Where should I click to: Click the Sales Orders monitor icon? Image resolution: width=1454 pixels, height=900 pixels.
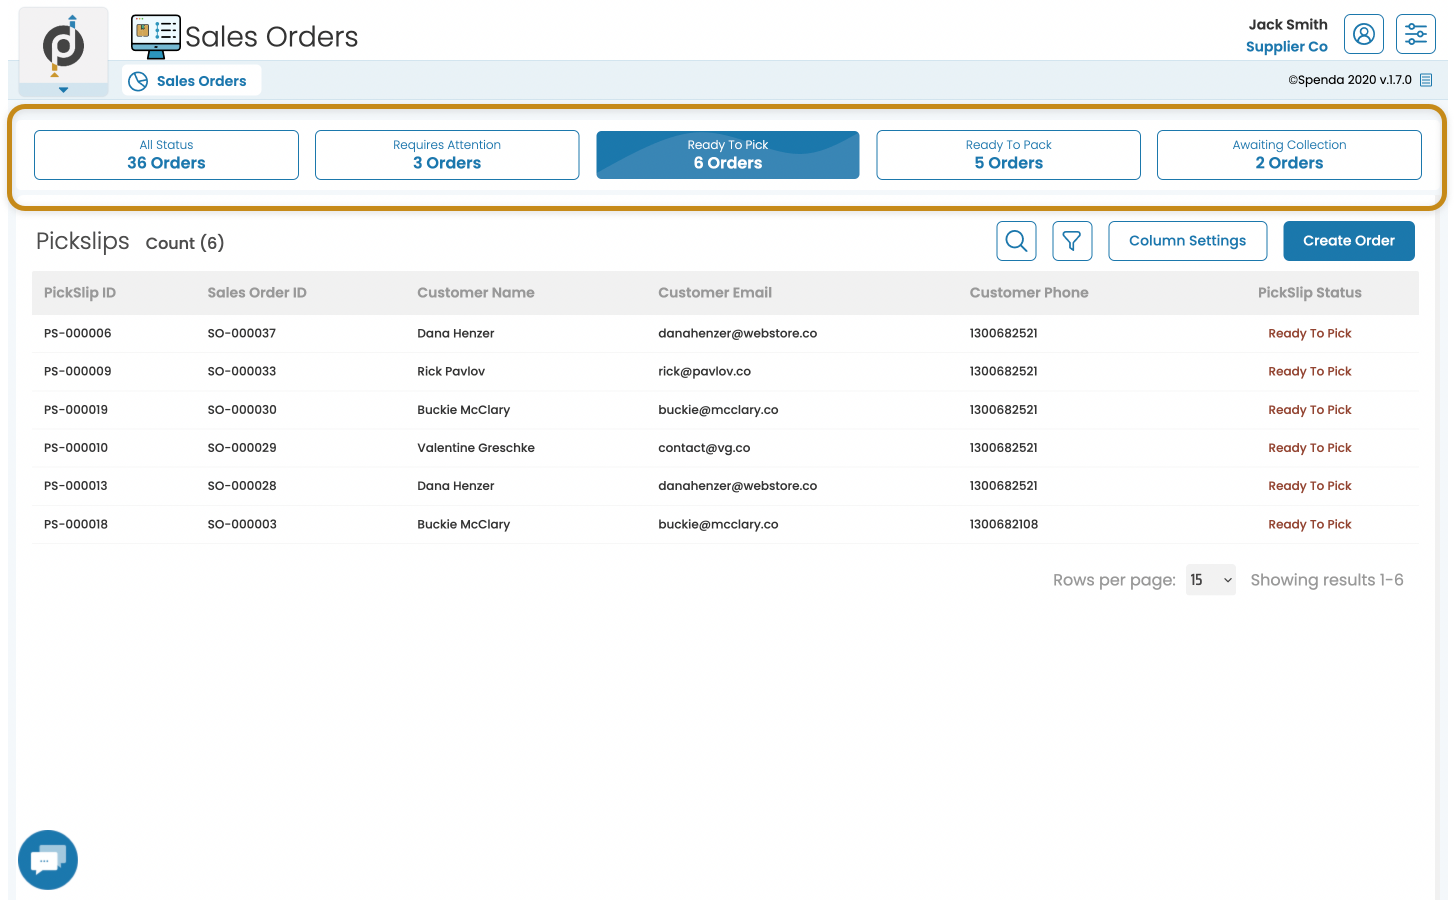(156, 37)
